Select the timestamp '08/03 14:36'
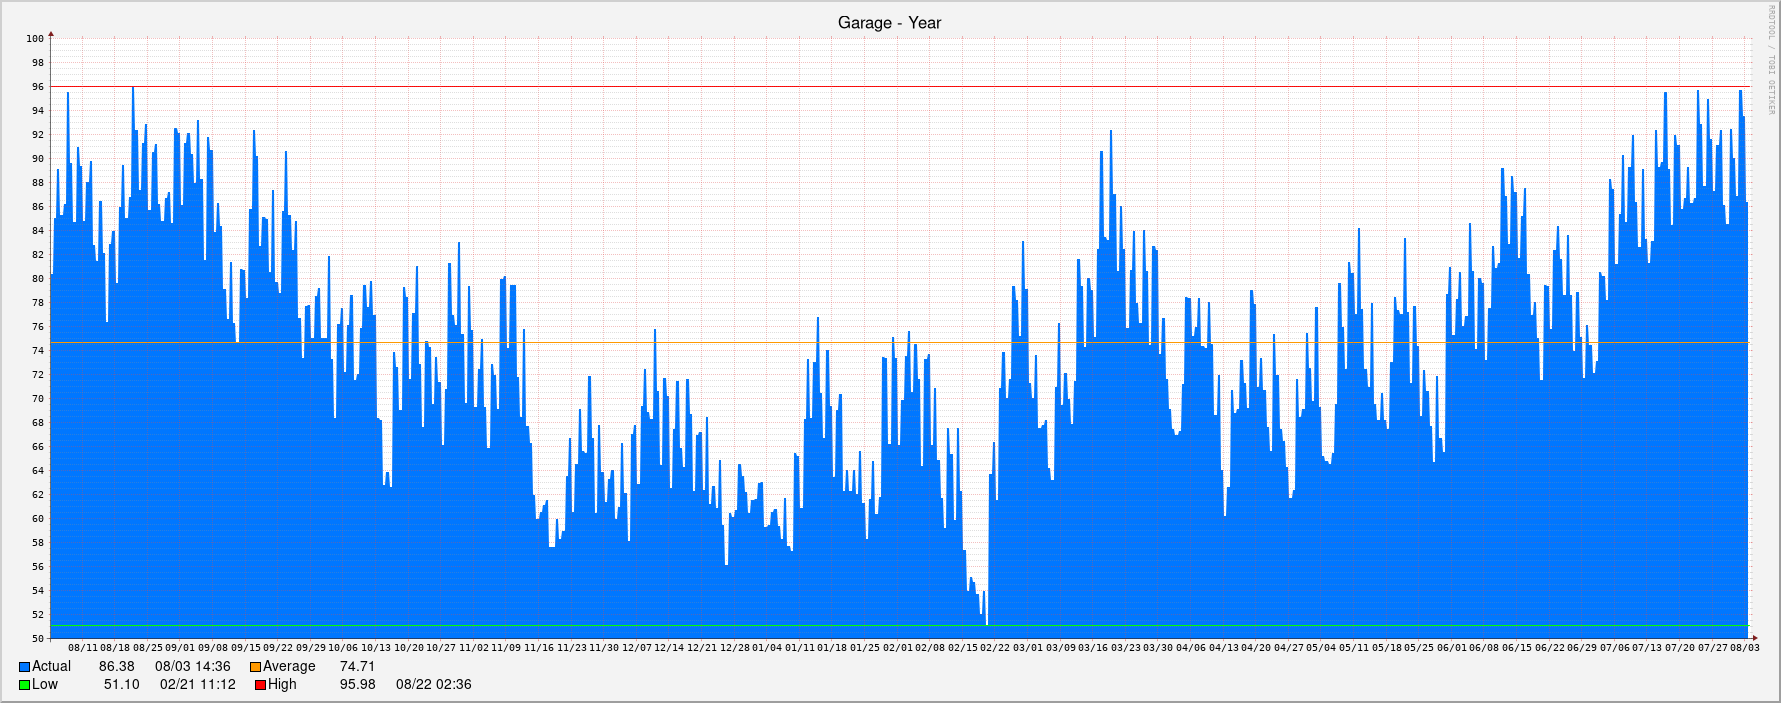The height and width of the screenshot is (703, 1781). 193,666
